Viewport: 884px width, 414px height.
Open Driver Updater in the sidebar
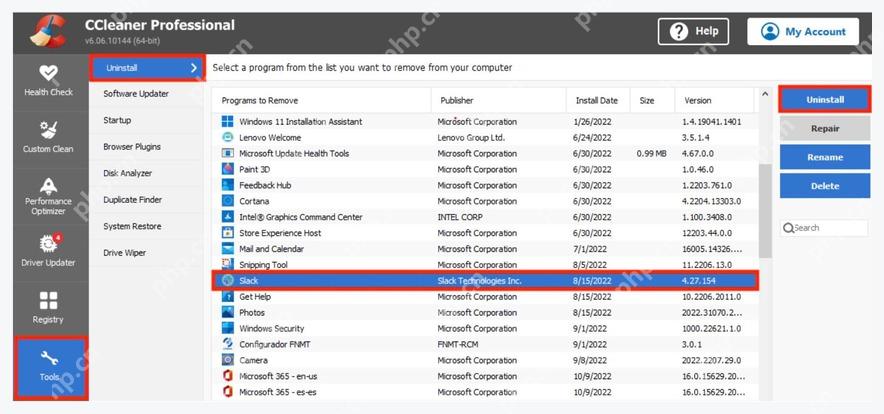pyautogui.click(x=48, y=252)
